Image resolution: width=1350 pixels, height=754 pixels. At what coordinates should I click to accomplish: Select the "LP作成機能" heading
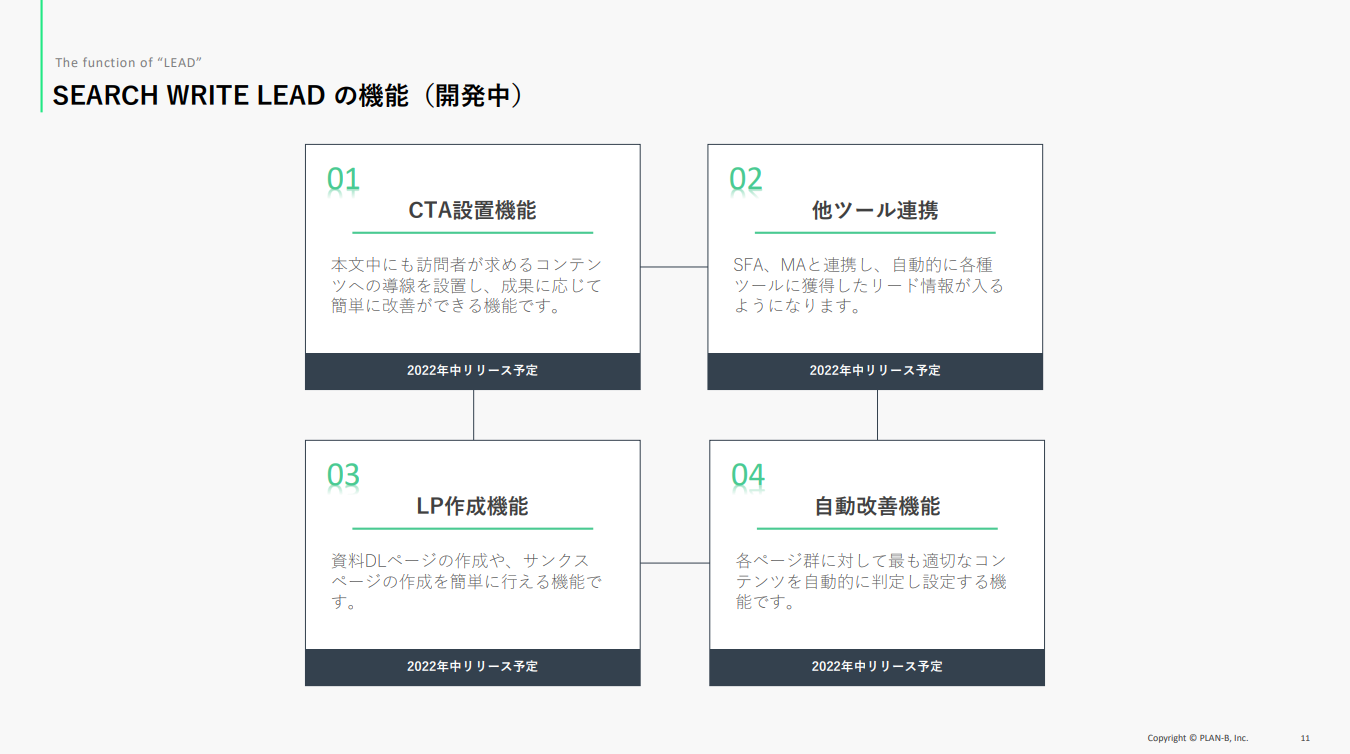472,506
